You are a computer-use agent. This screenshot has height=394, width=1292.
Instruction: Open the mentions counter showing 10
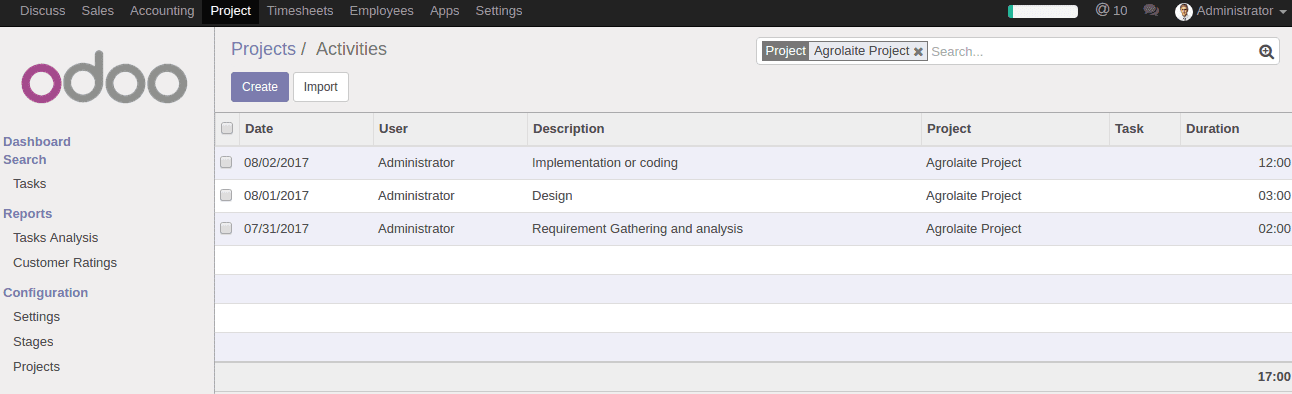coord(1111,11)
